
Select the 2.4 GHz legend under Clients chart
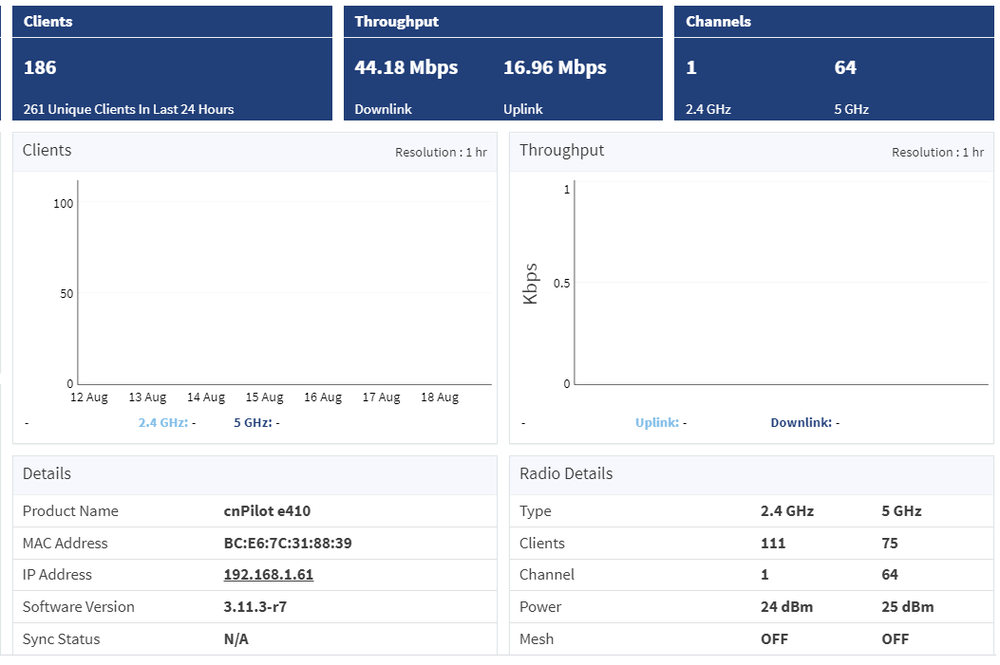pyautogui.click(x=163, y=422)
